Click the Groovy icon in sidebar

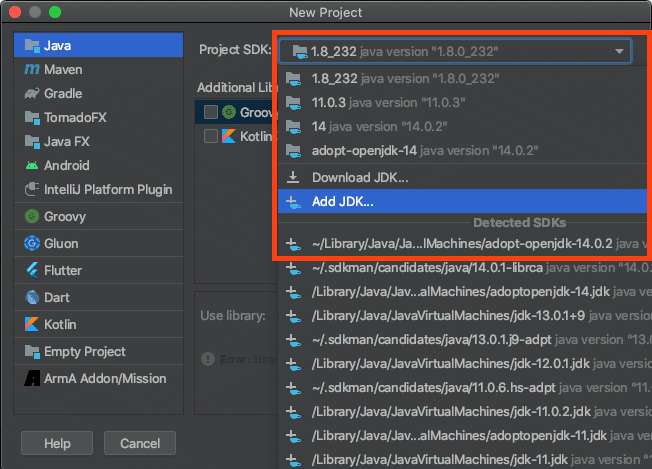[x=32, y=216]
